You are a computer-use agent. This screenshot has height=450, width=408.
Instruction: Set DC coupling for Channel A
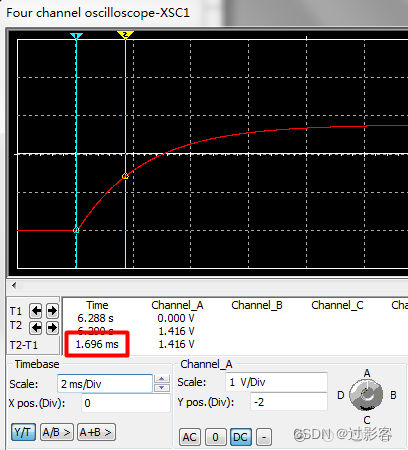241,437
